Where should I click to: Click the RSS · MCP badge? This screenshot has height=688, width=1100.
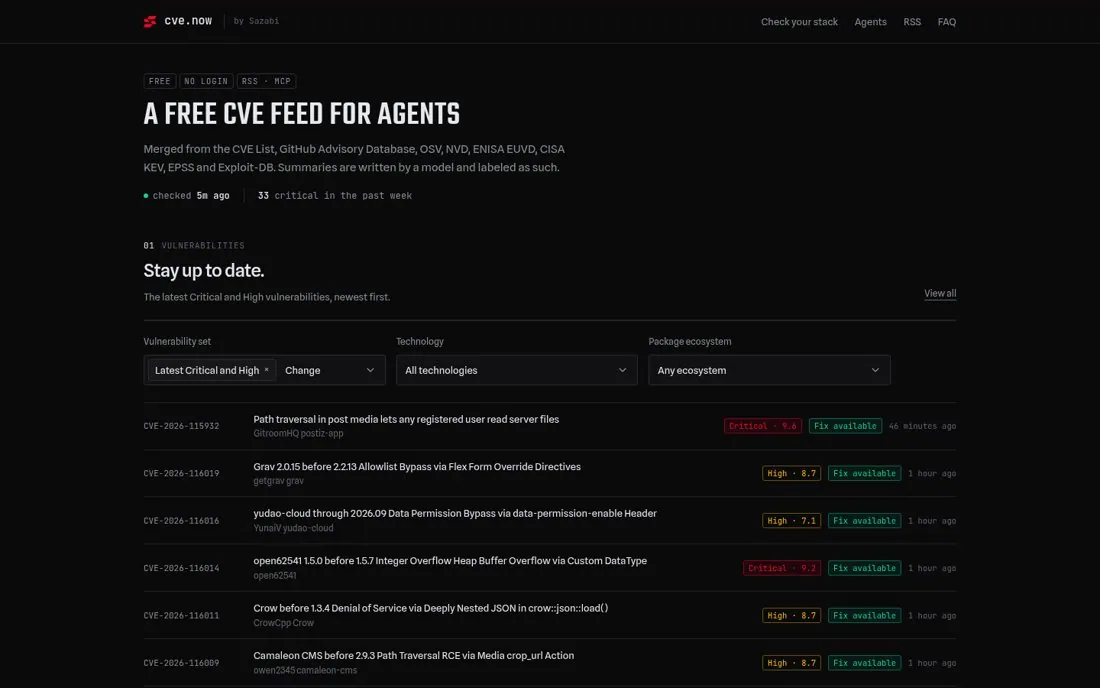coord(266,81)
